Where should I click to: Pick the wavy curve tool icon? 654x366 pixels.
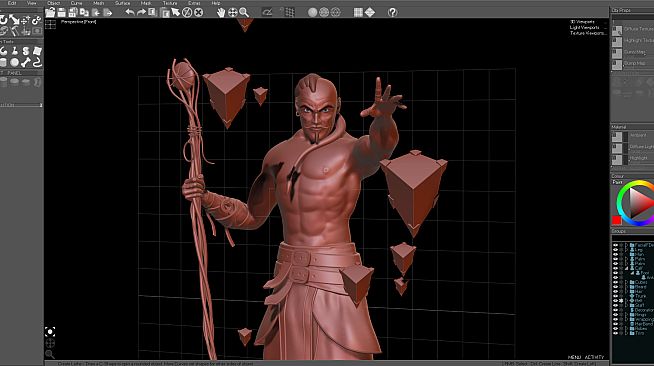pos(37,63)
